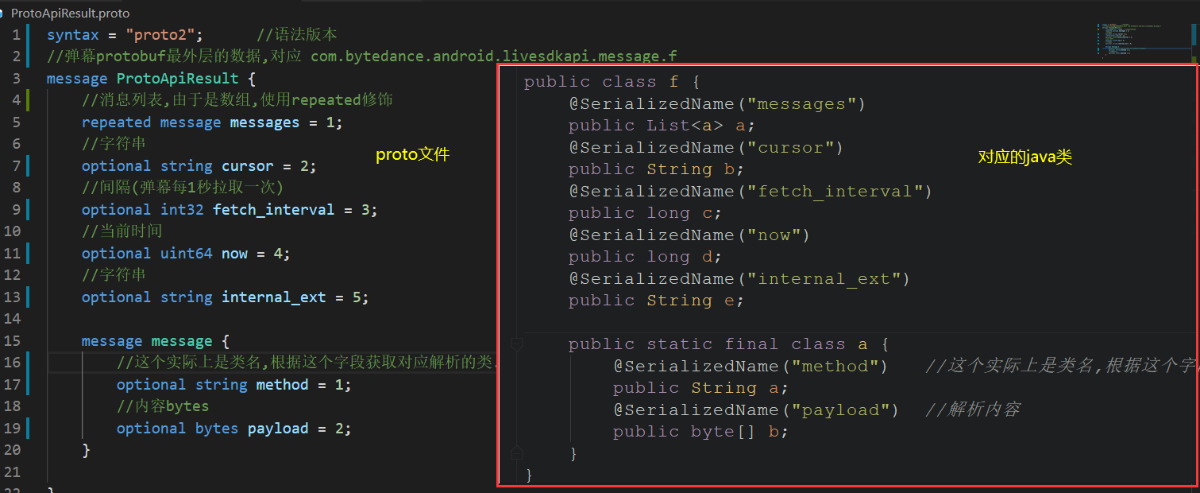Click the gutter at line number 9
This screenshot has height=493, width=1200.
tap(17, 210)
